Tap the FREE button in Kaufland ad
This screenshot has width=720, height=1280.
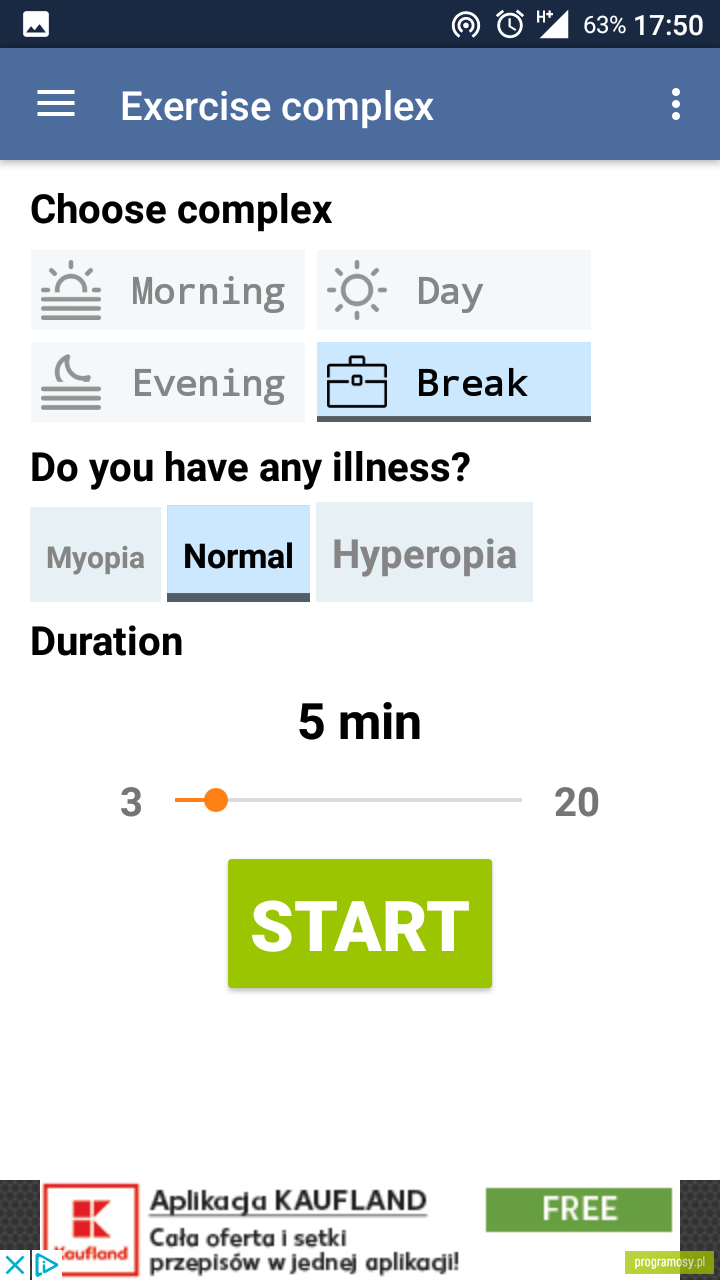tap(579, 1209)
